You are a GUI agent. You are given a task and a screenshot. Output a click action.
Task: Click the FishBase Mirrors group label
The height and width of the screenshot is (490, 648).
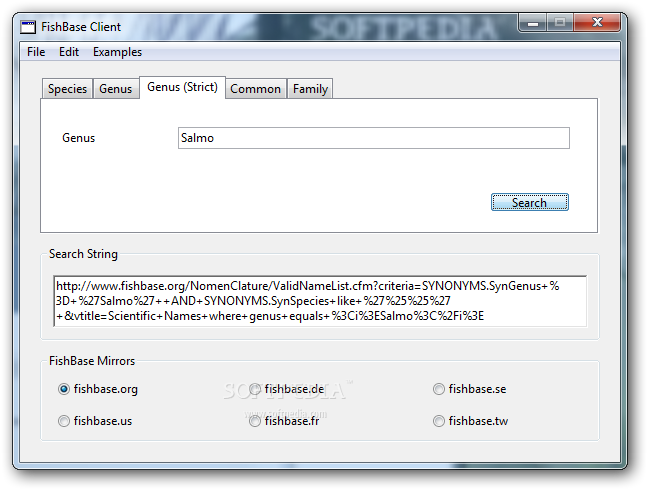coord(92,361)
